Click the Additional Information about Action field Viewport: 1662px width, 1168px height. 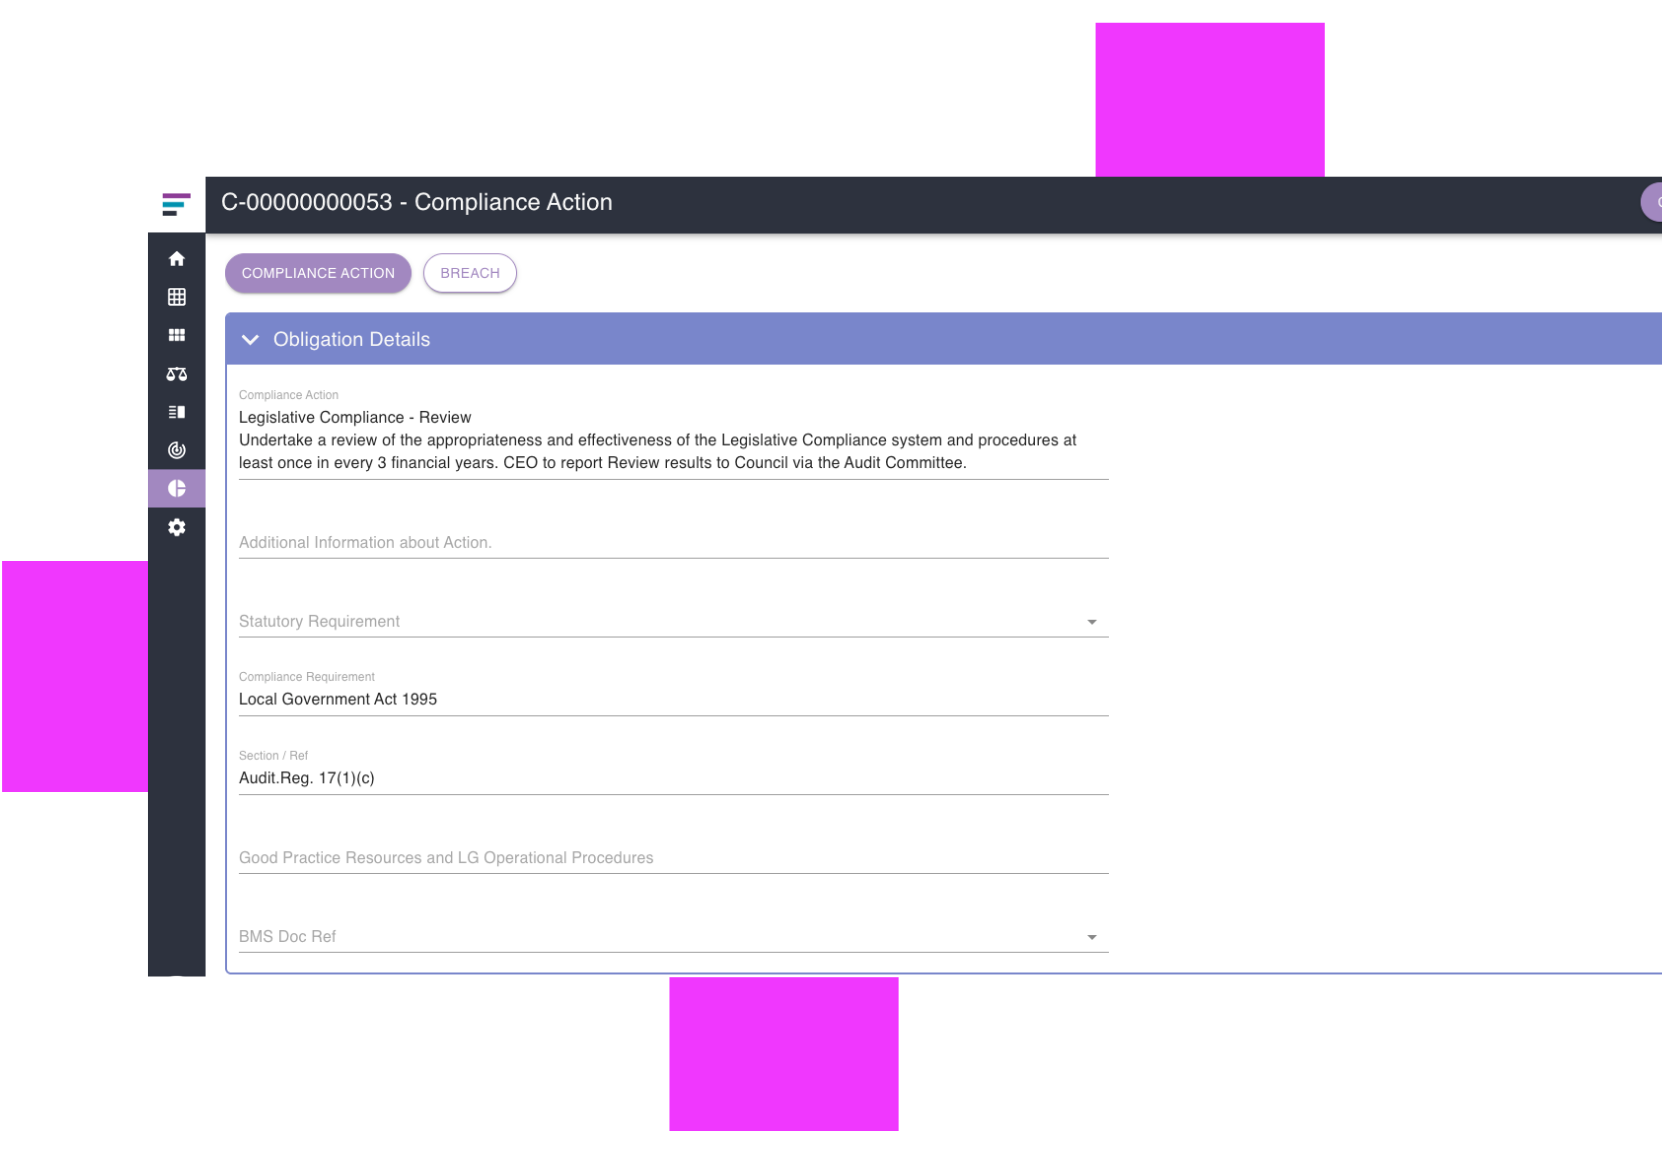click(672, 542)
